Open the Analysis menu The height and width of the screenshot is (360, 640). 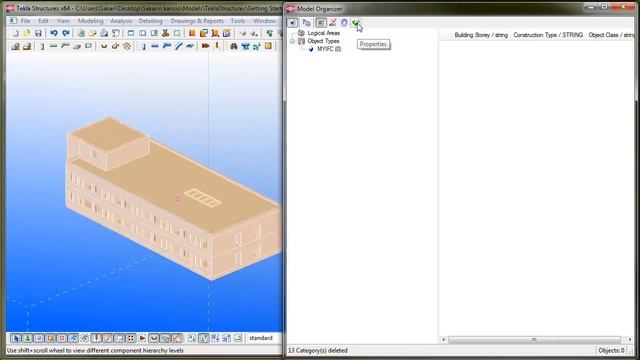click(x=121, y=21)
